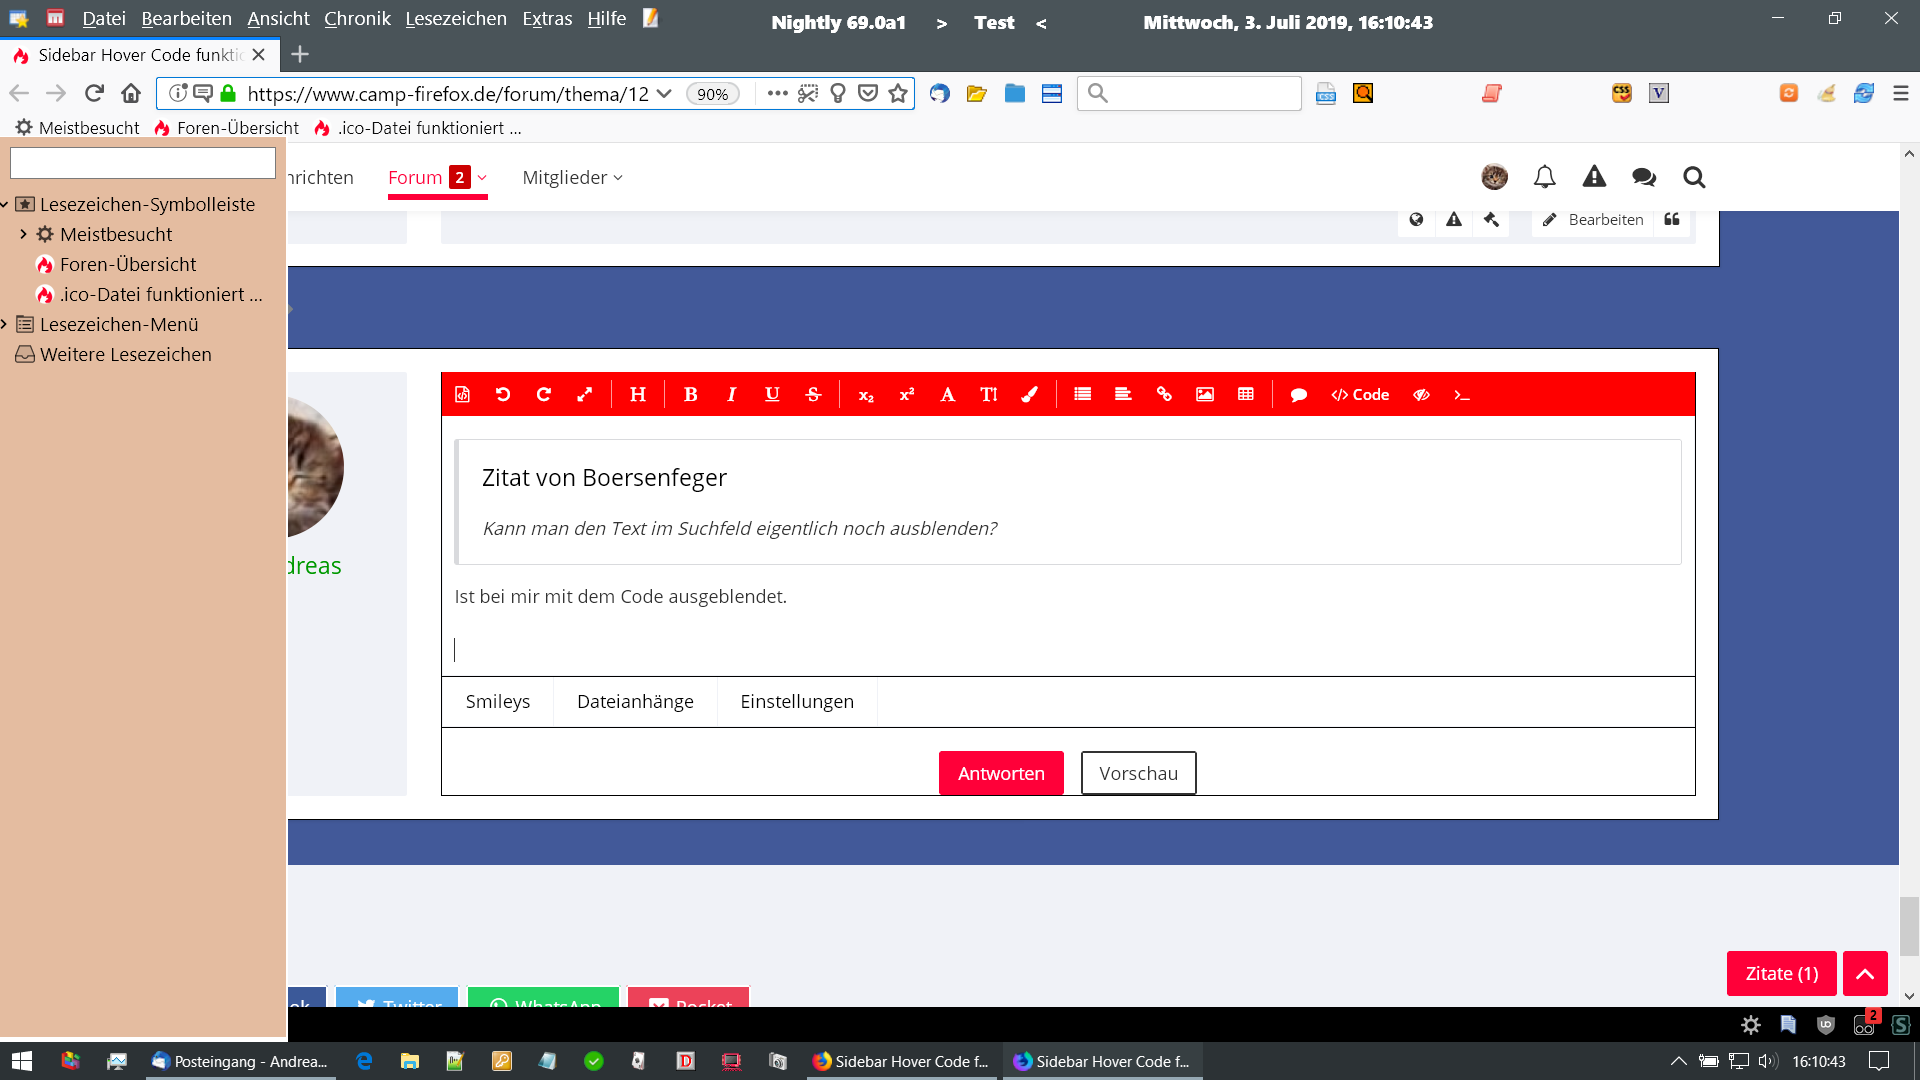Insert a link via editor toolbar

(x=1164, y=394)
